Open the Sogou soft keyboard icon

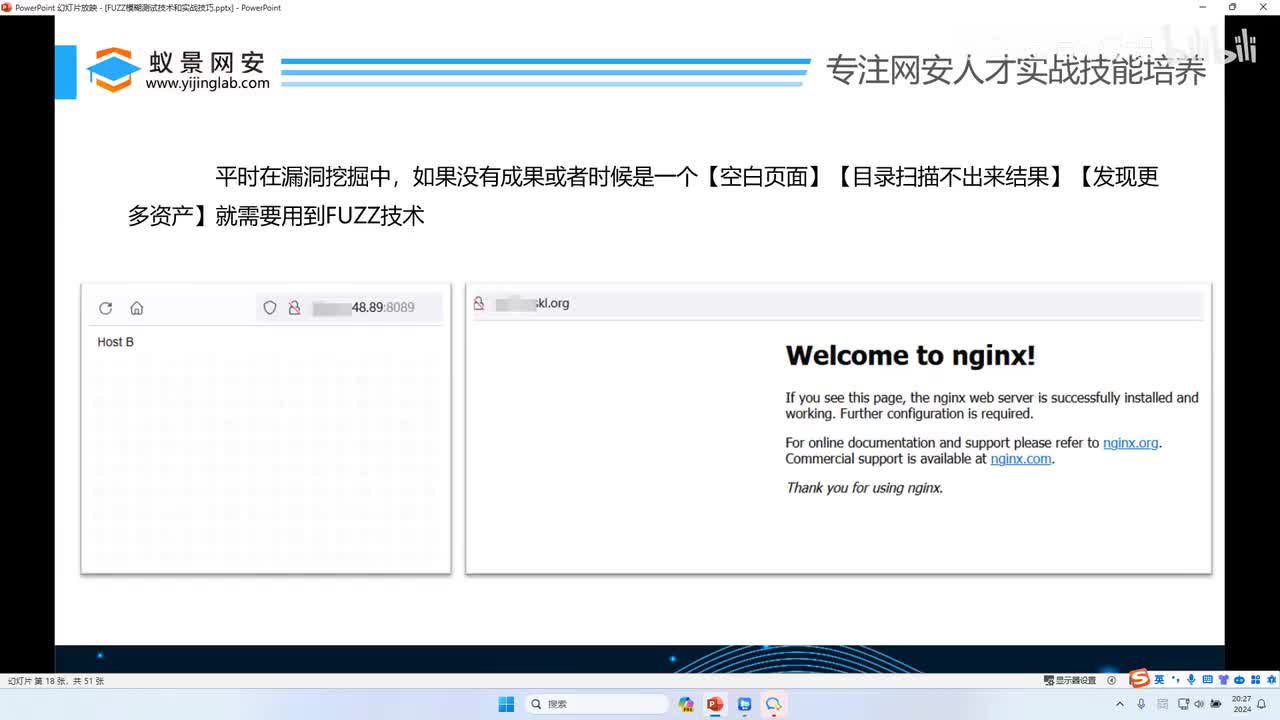[1207, 679]
